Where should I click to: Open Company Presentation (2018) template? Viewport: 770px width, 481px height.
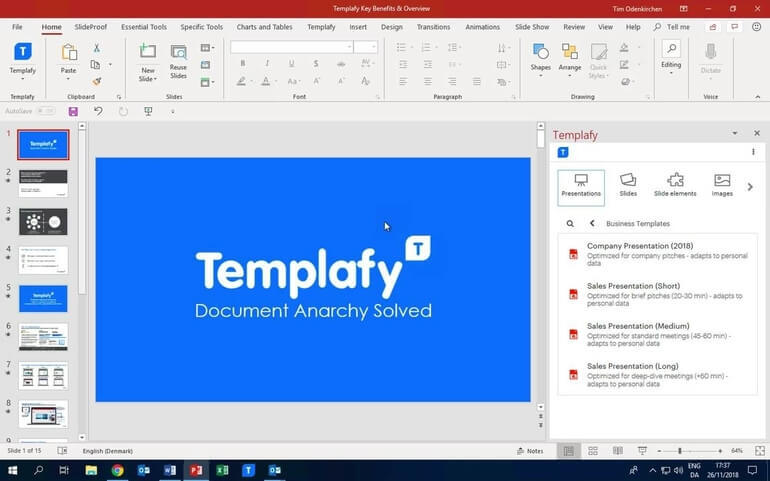tap(658, 254)
